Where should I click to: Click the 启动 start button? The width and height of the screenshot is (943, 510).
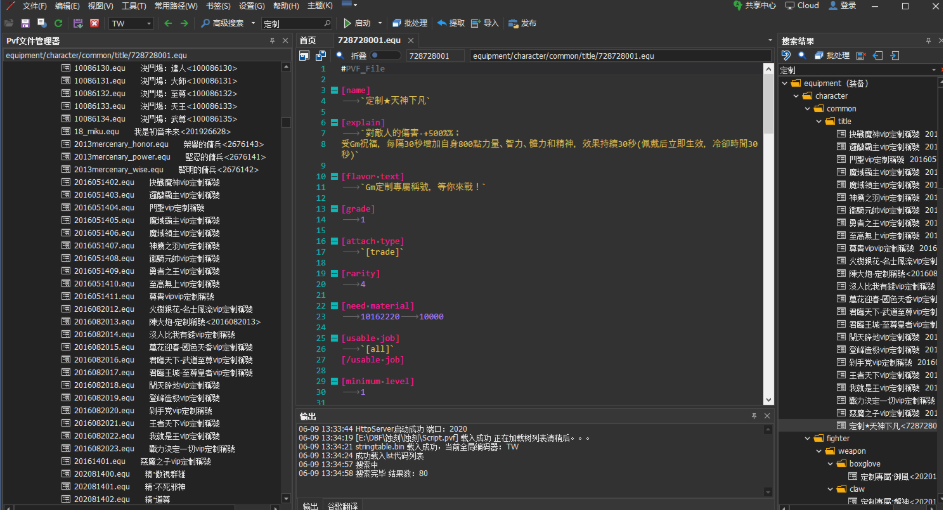(x=357, y=23)
